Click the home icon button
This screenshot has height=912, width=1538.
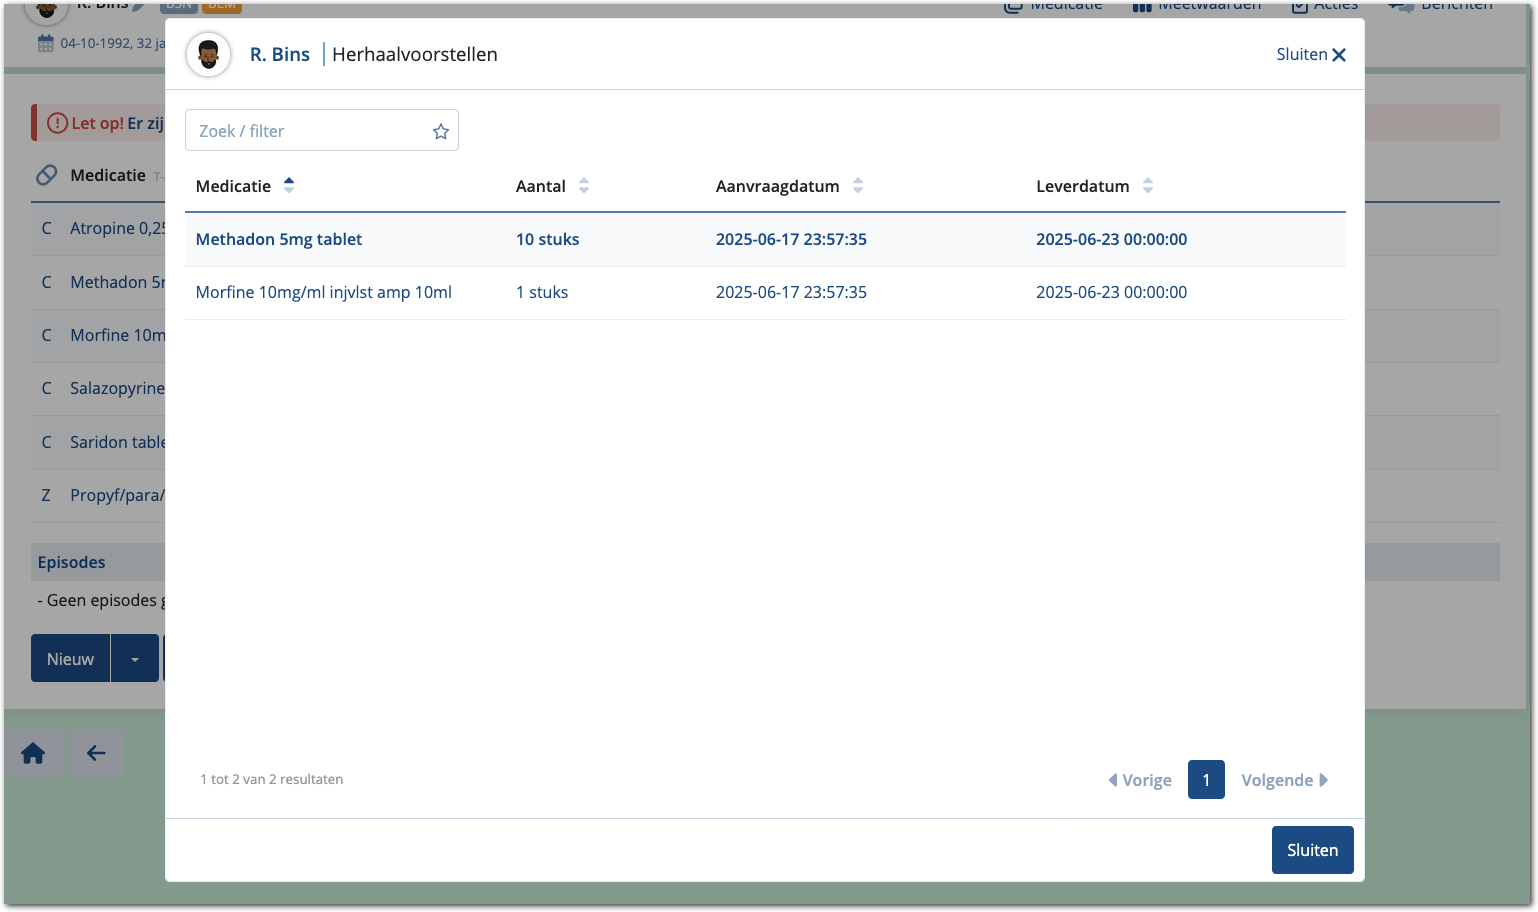click(33, 754)
